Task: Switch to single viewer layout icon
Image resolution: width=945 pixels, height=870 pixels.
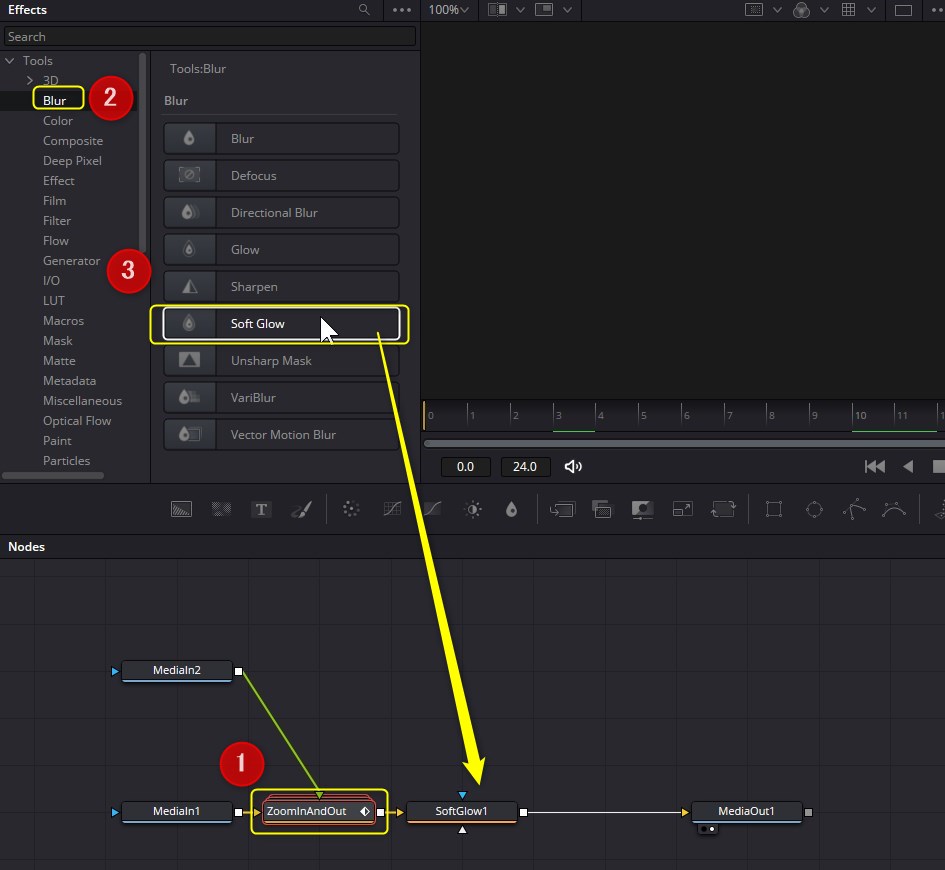Action: tap(903, 10)
